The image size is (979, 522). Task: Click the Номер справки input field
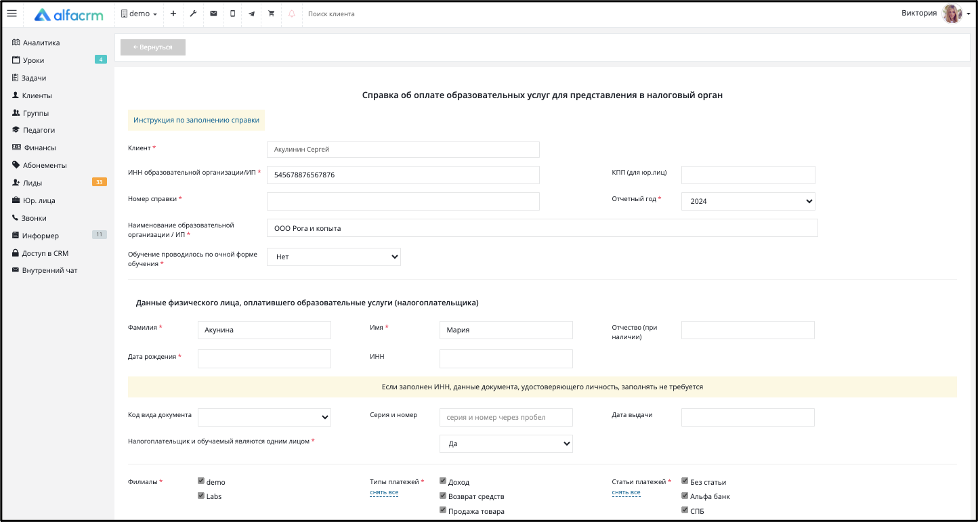point(403,202)
